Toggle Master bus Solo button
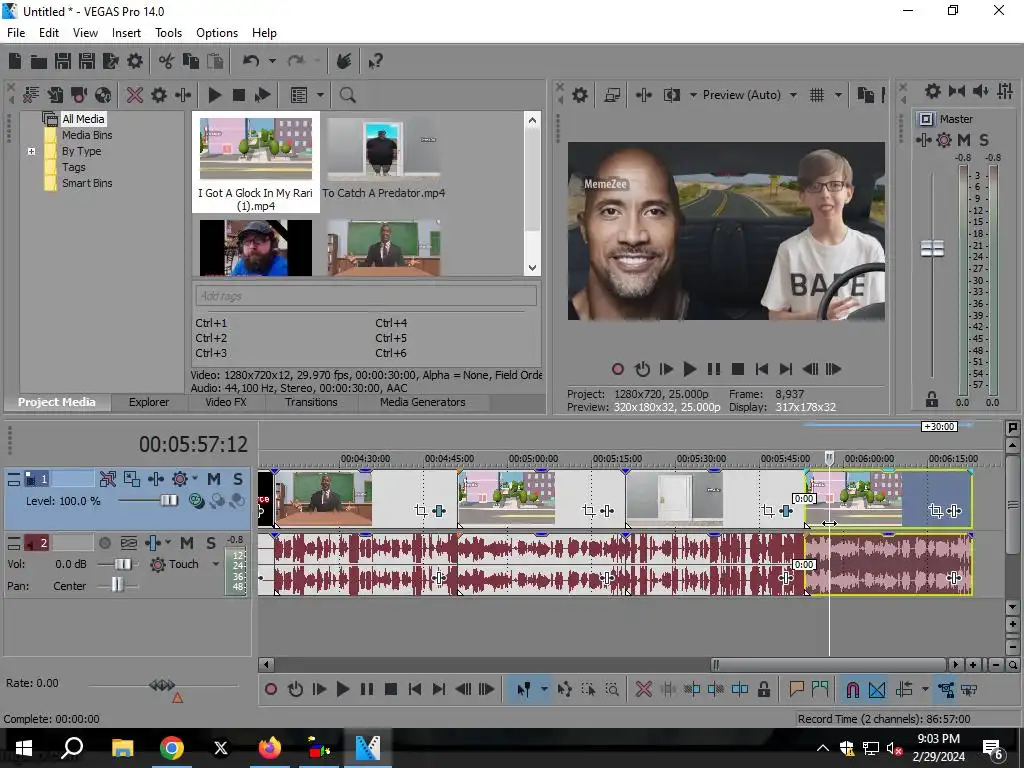 pyautogui.click(x=984, y=140)
